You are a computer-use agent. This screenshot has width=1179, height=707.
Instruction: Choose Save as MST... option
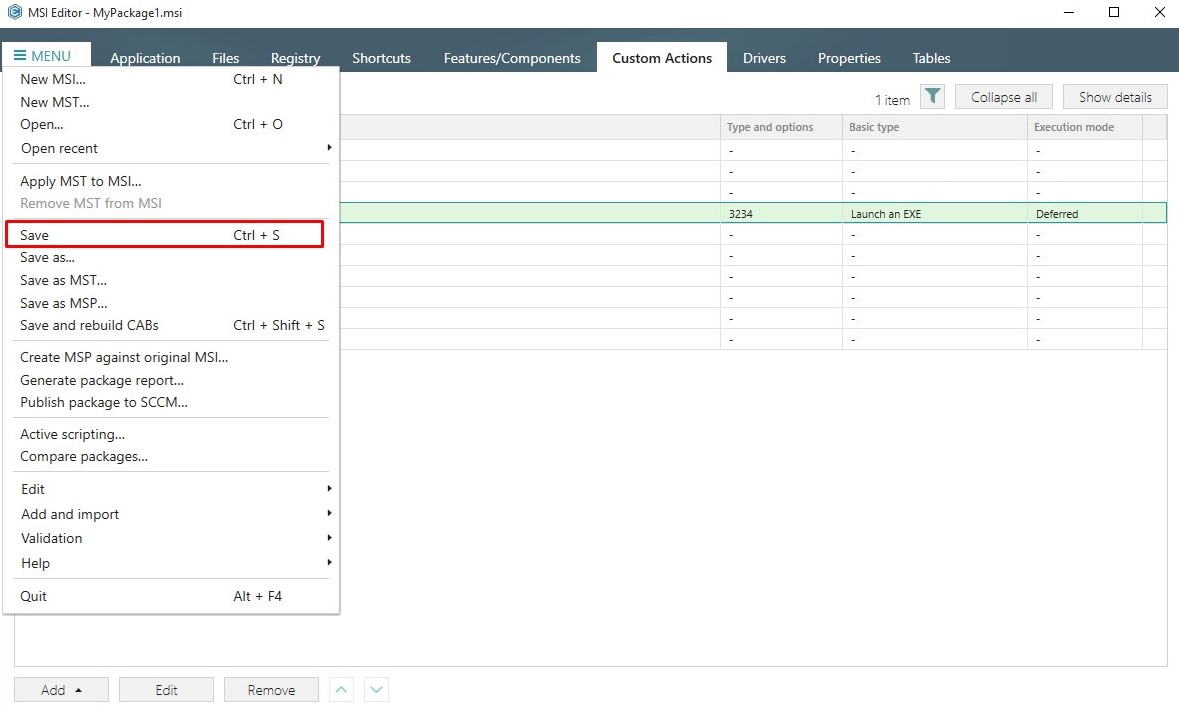pyautogui.click(x=171, y=280)
